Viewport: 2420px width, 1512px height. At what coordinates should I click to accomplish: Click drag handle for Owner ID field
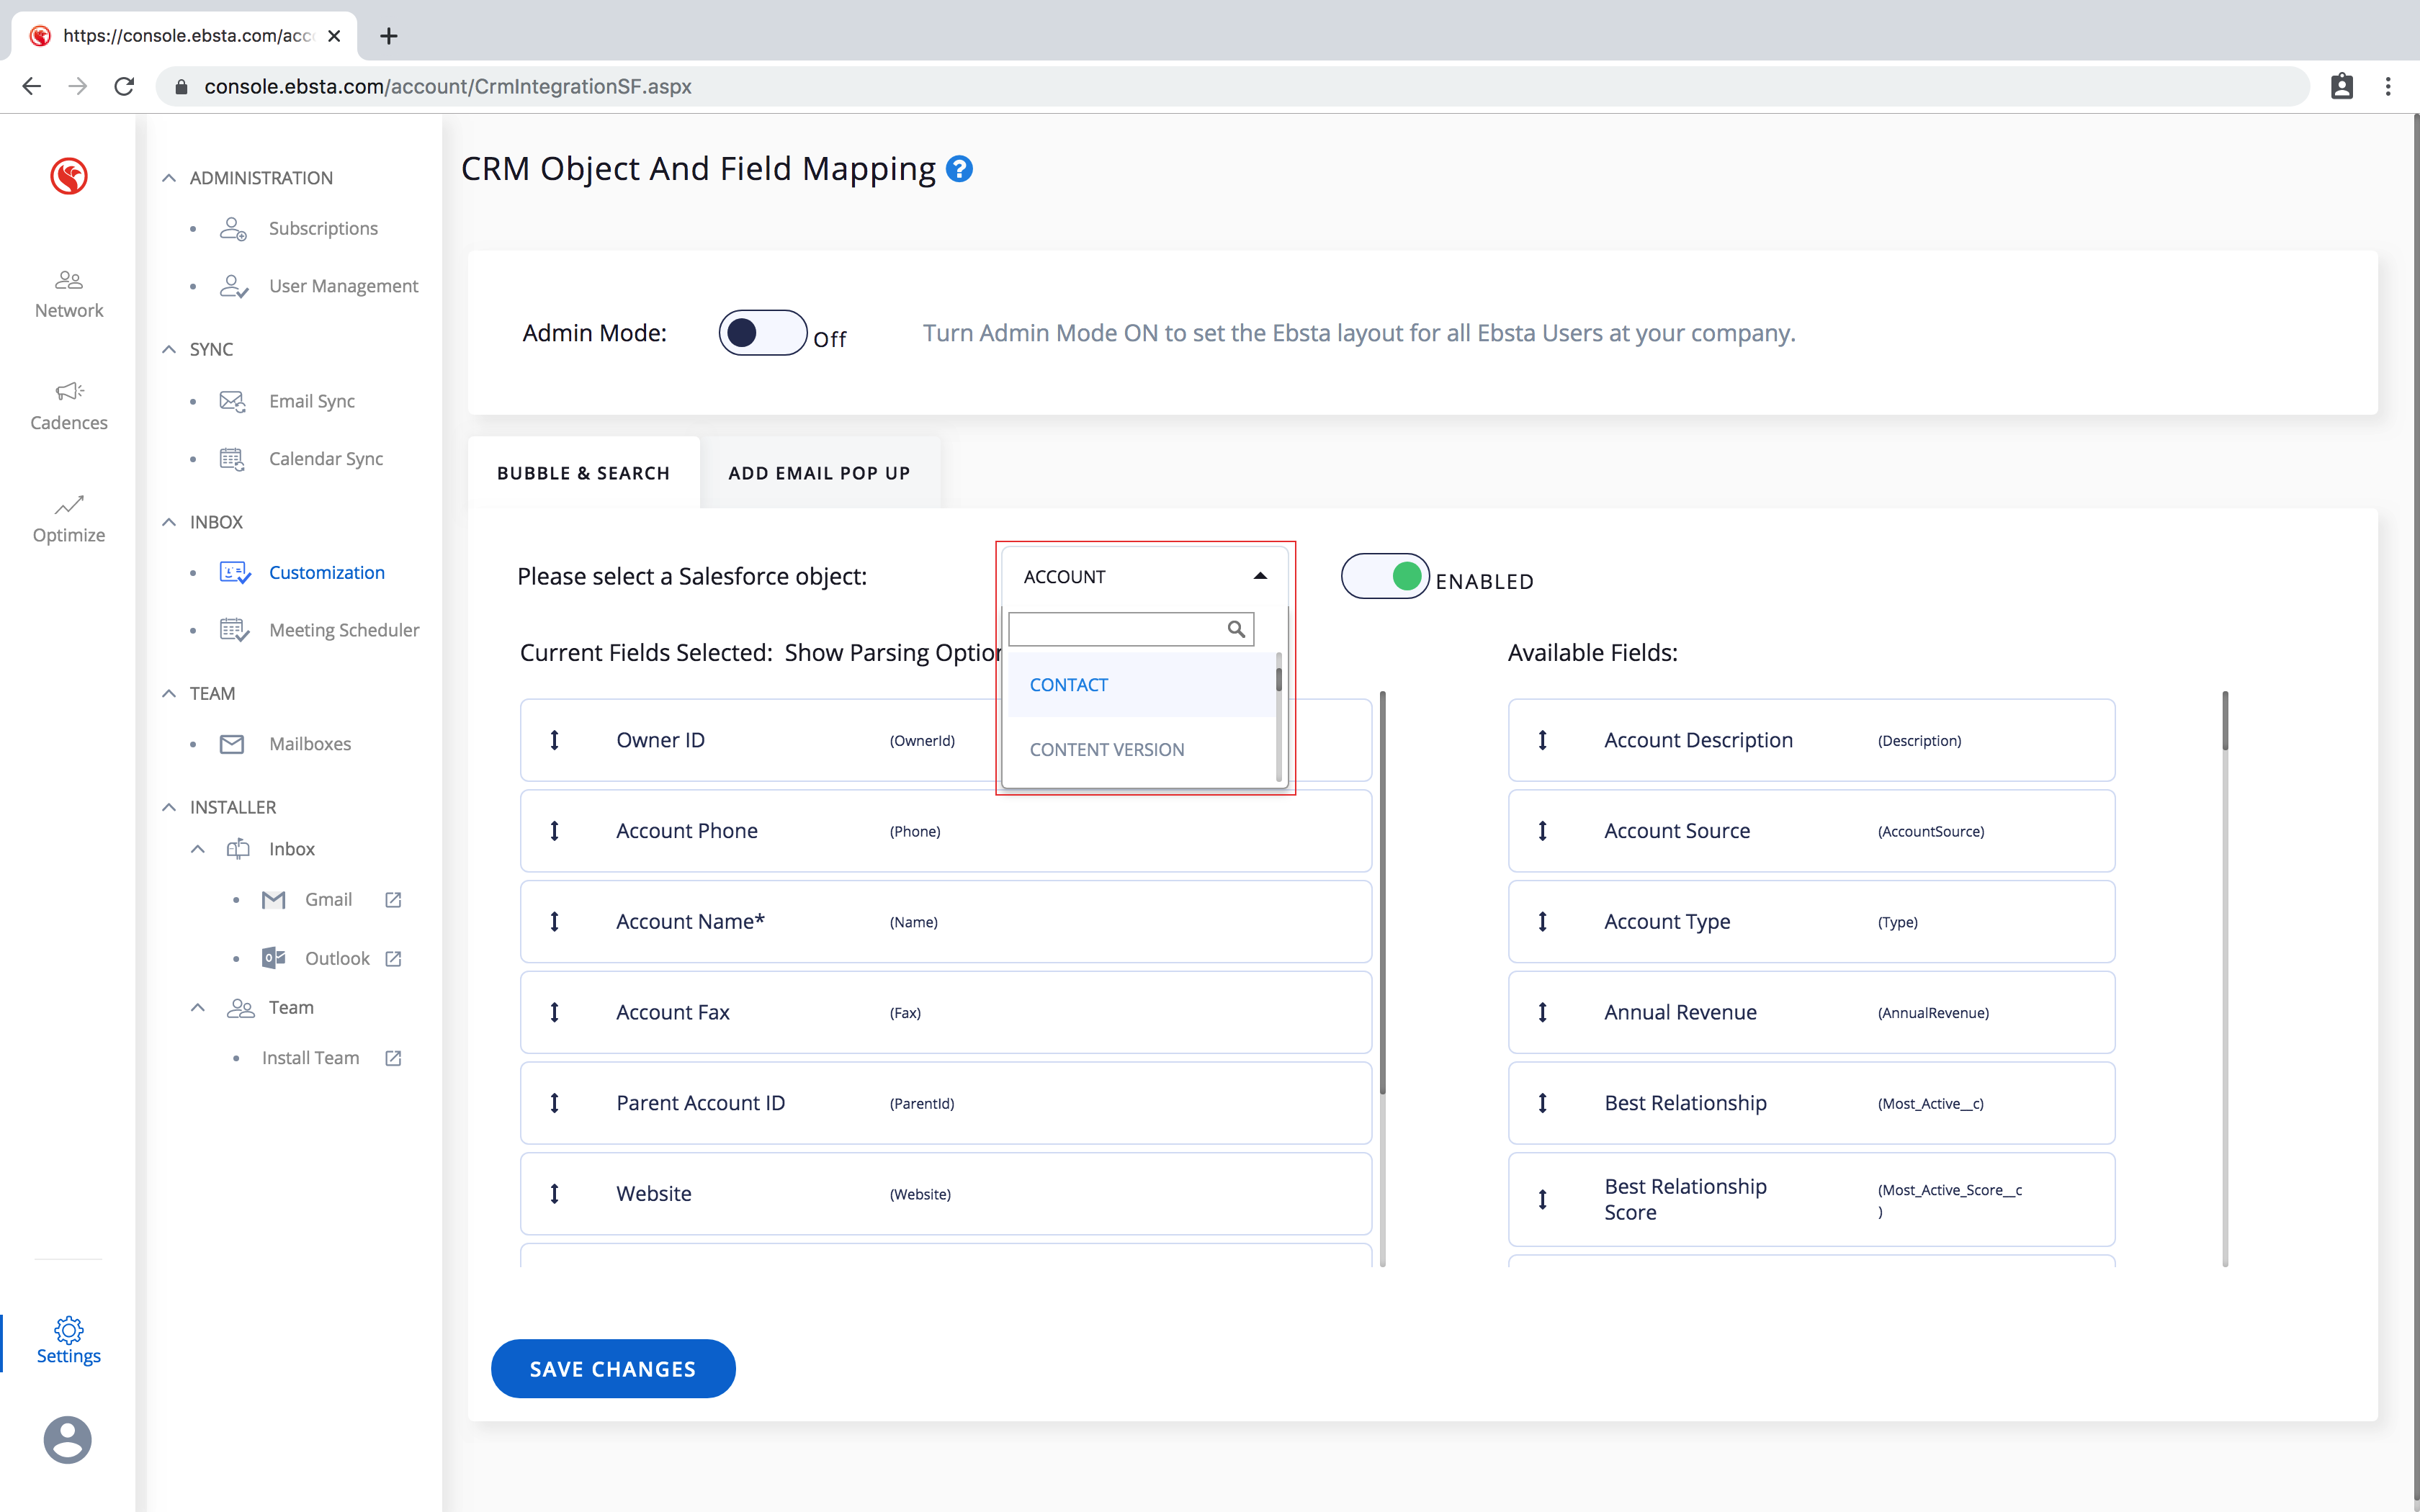[554, 740]
